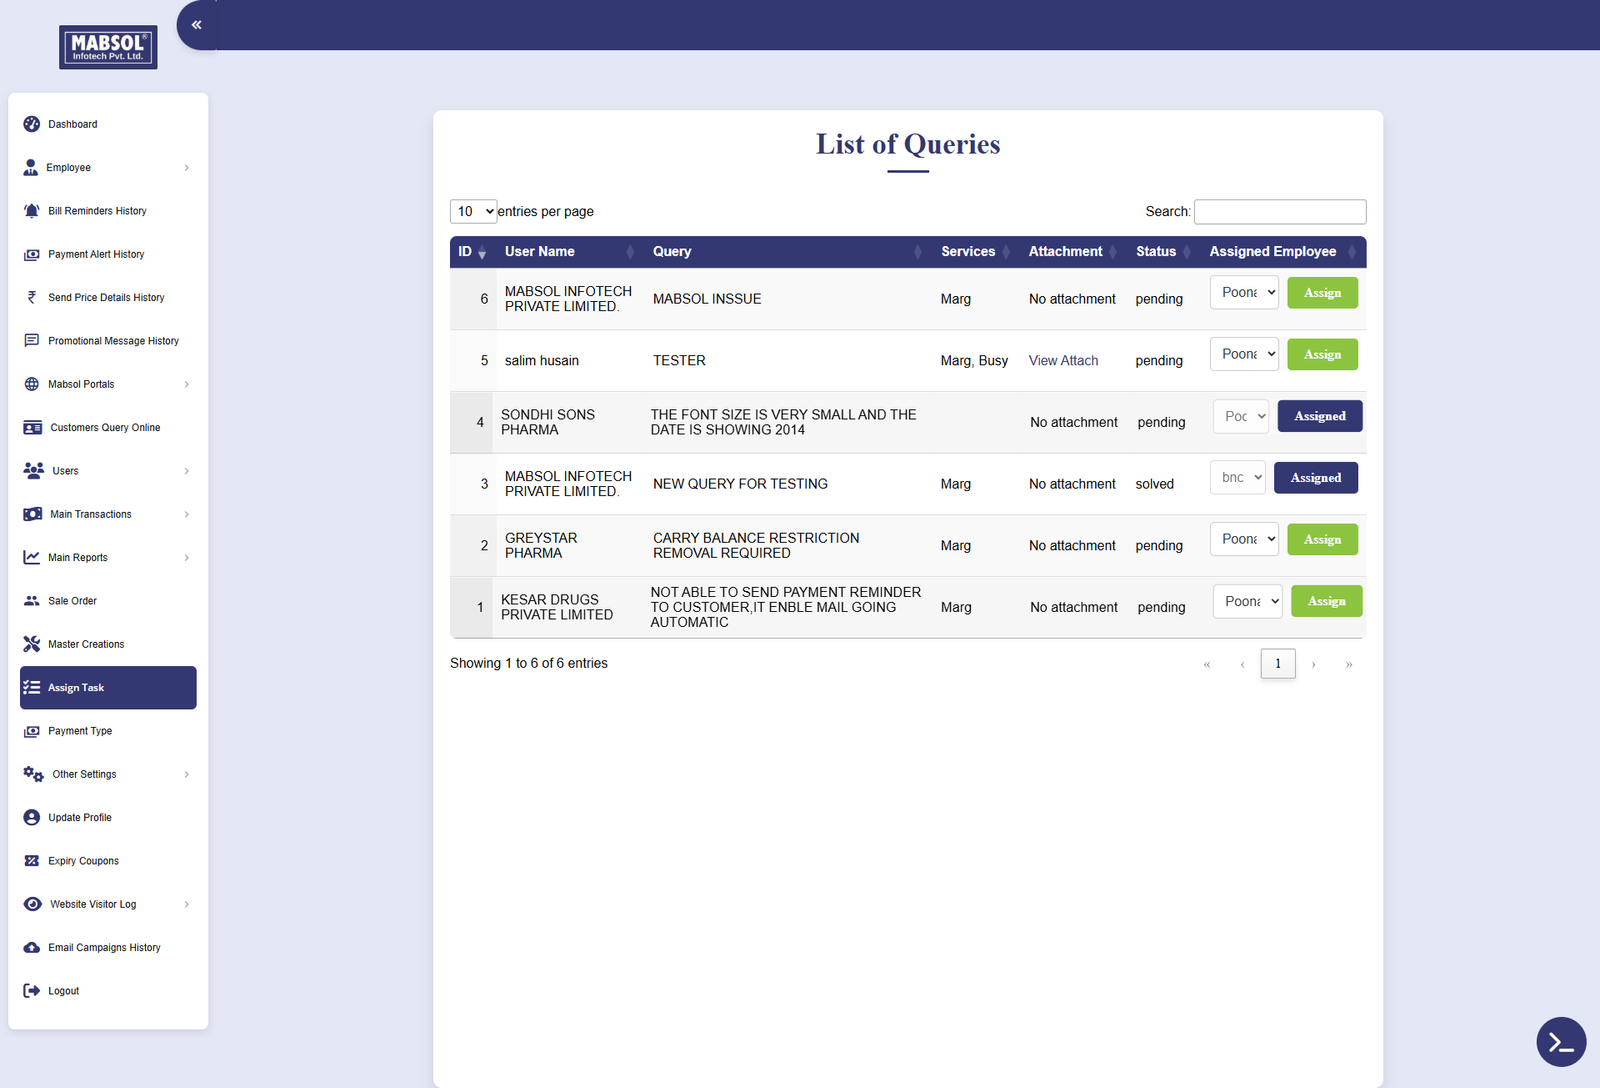Screen dimensions: 1600x1088
Task: Open the View Attach link for TESTER
Action: tap(1063, 361)
